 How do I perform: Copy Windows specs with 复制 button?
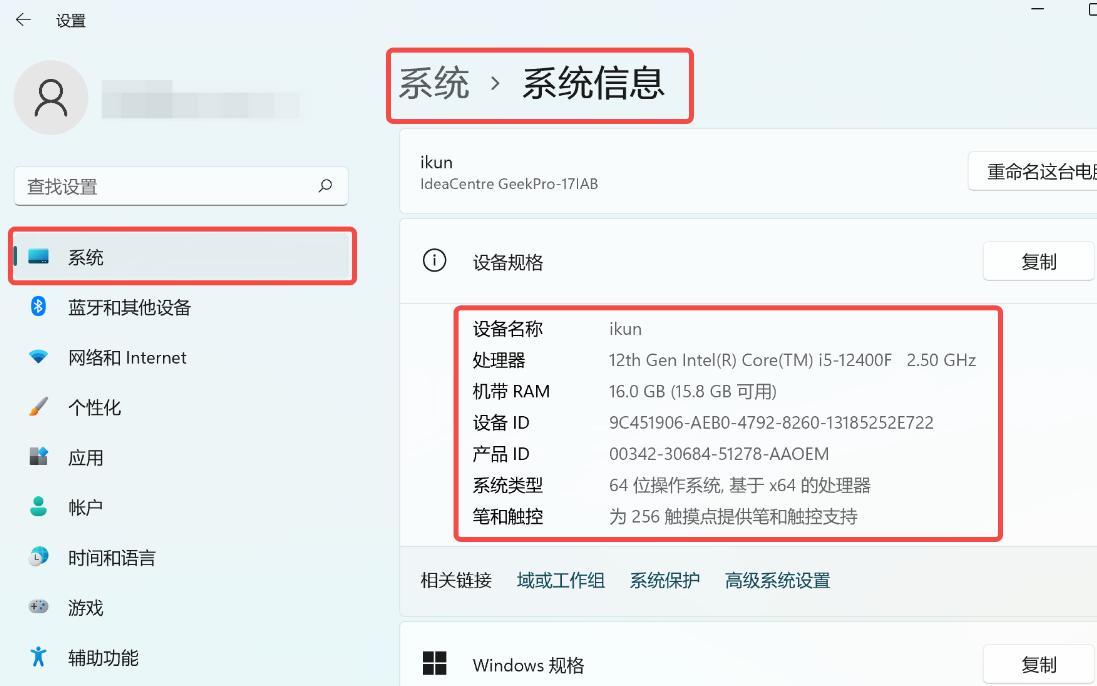(1039, 664)
